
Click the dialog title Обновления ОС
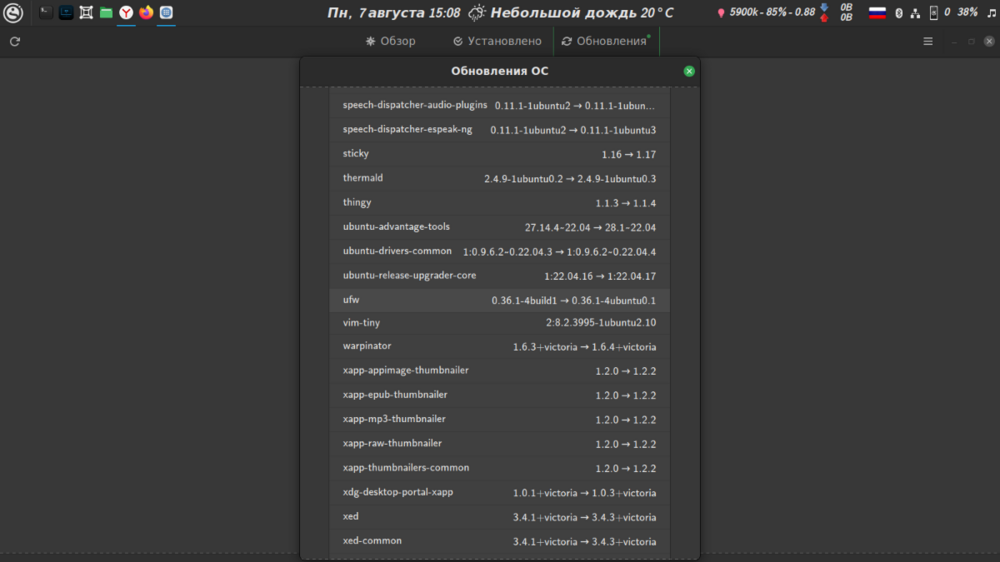[499, 71]
